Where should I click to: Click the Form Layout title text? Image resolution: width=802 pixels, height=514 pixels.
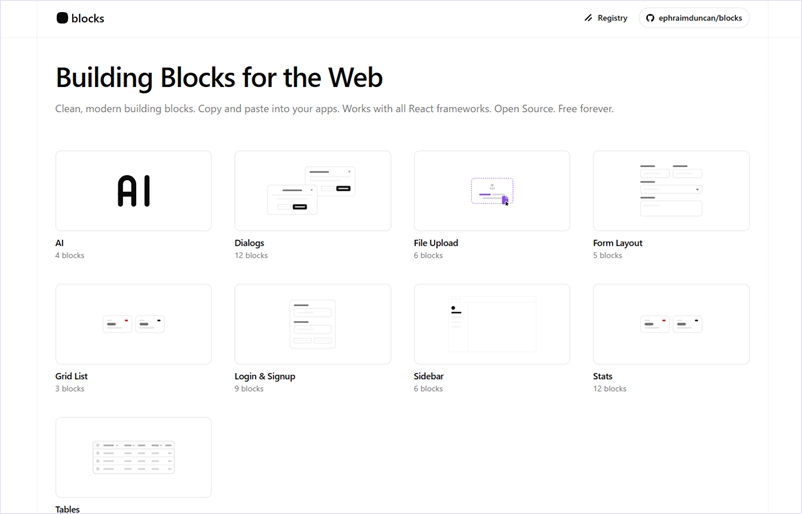[617, 243]
